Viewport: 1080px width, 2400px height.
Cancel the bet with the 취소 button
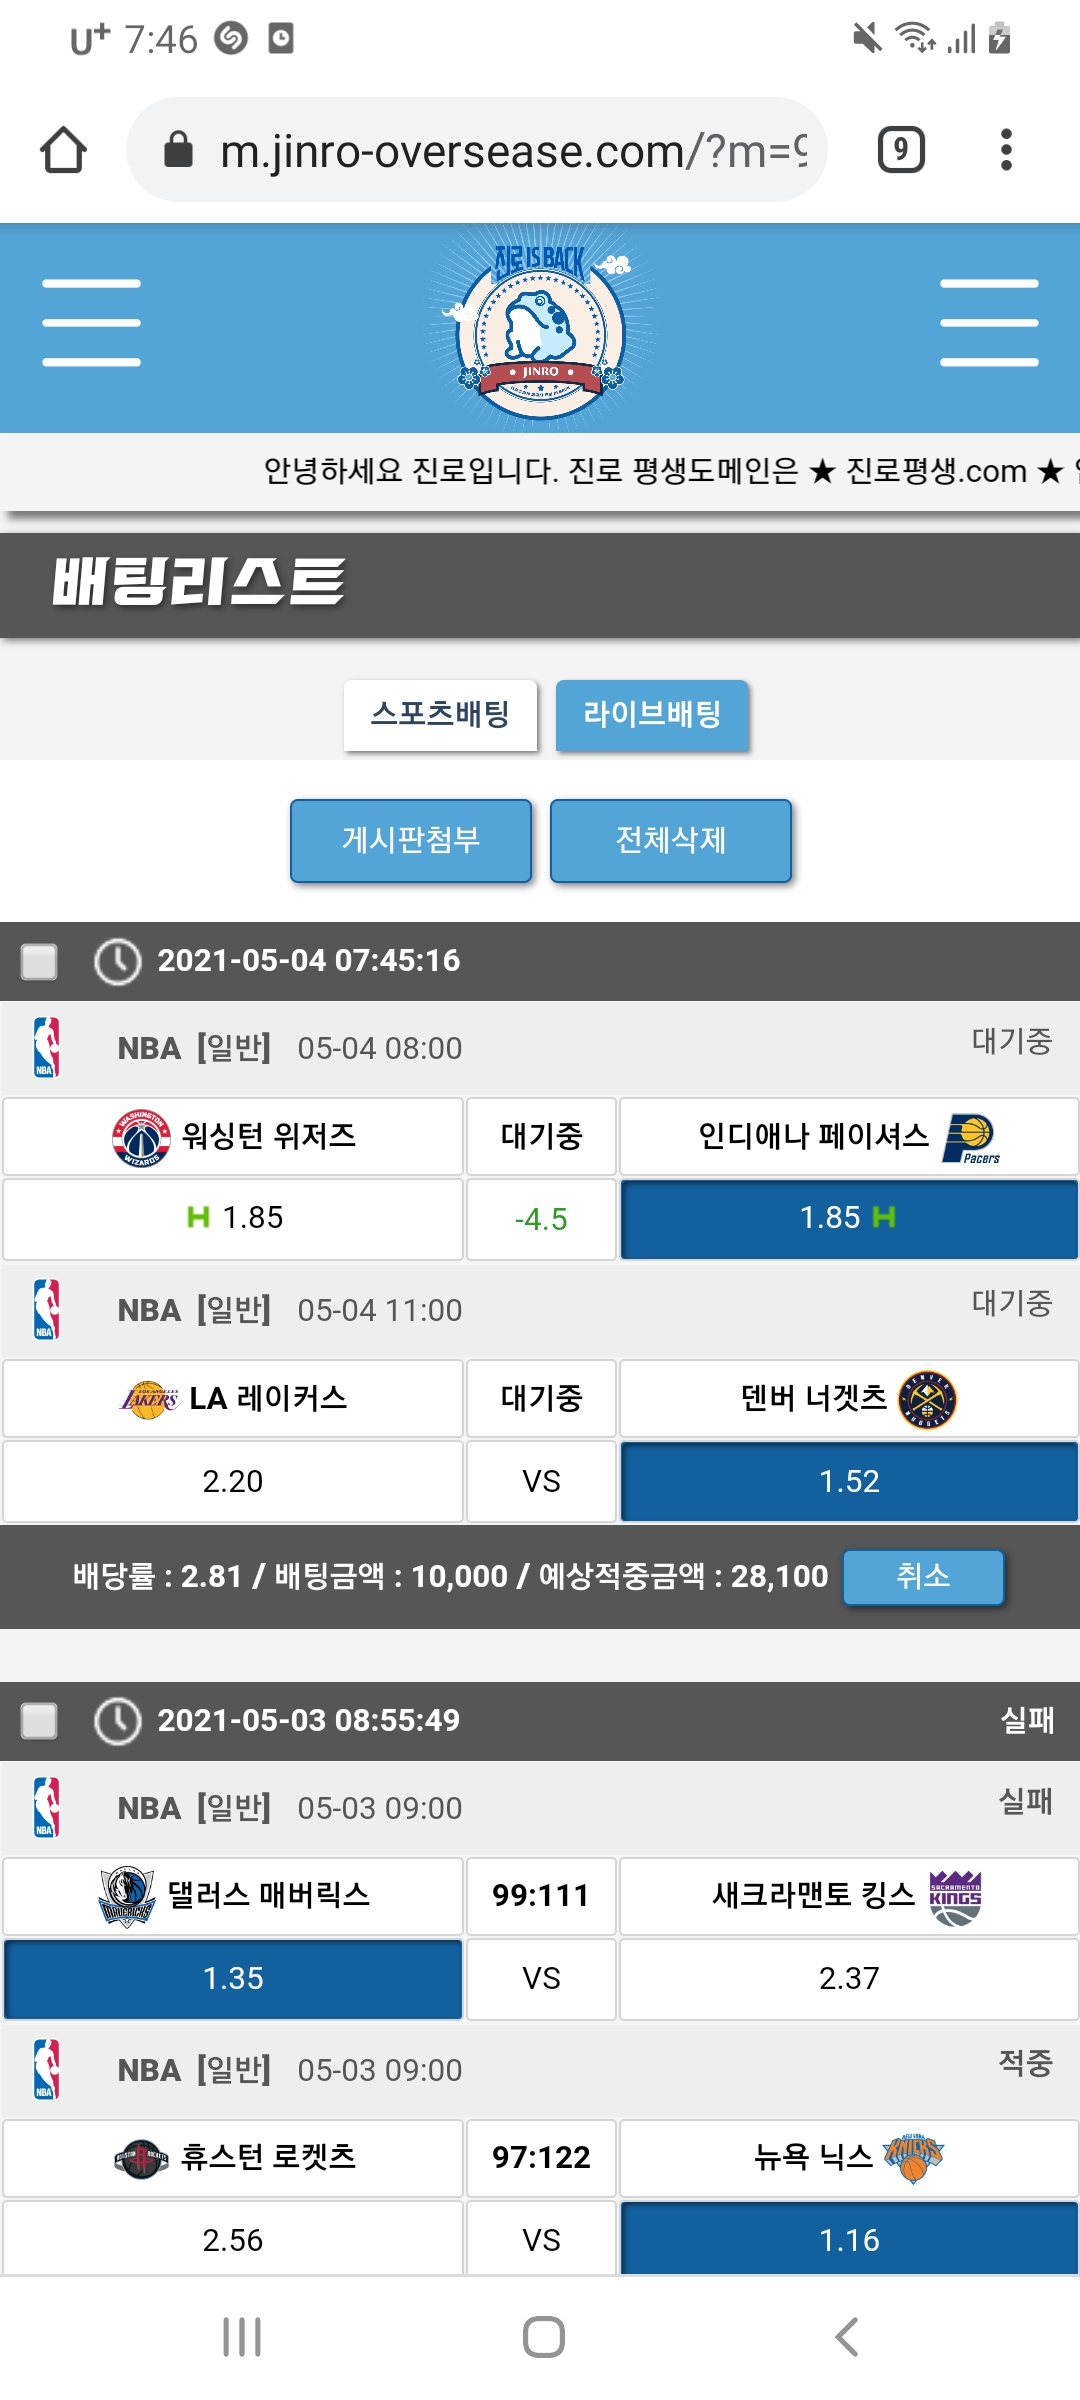click(922, 1577)
